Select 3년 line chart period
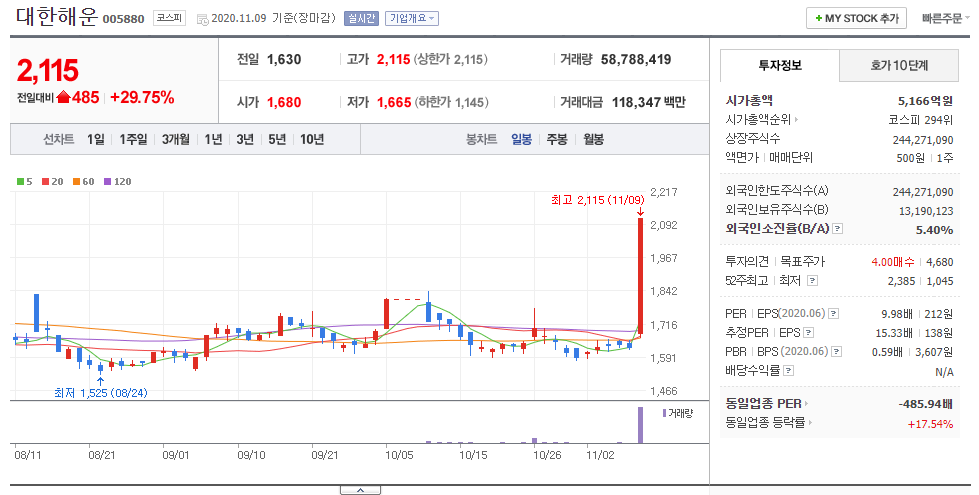Viewport: 979px width, 495px height. (x=245, y=139)
